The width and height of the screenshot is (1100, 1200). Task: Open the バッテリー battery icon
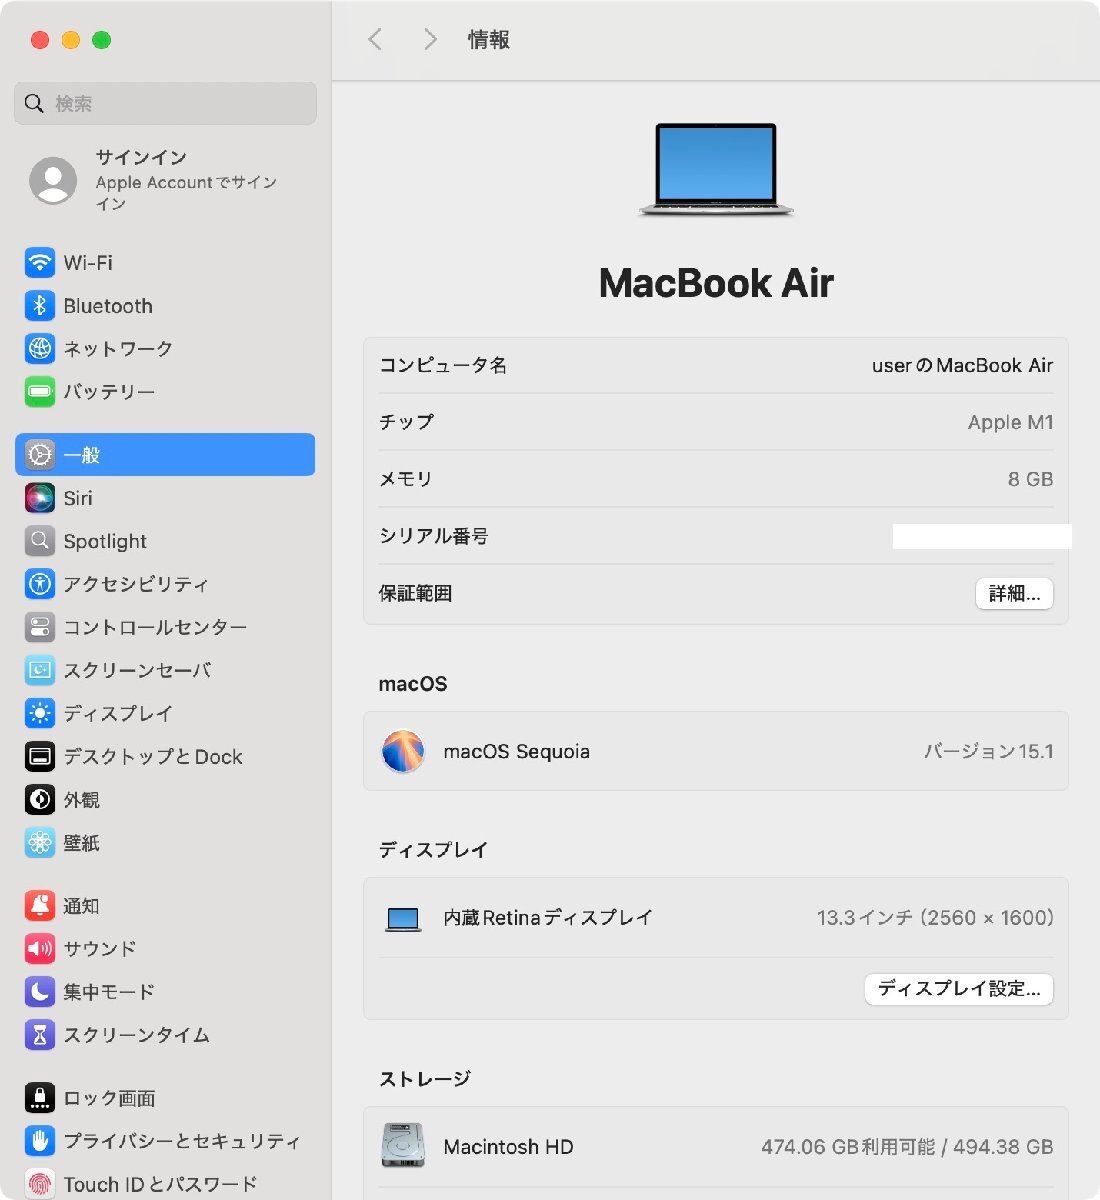click(x=40, y=392)
